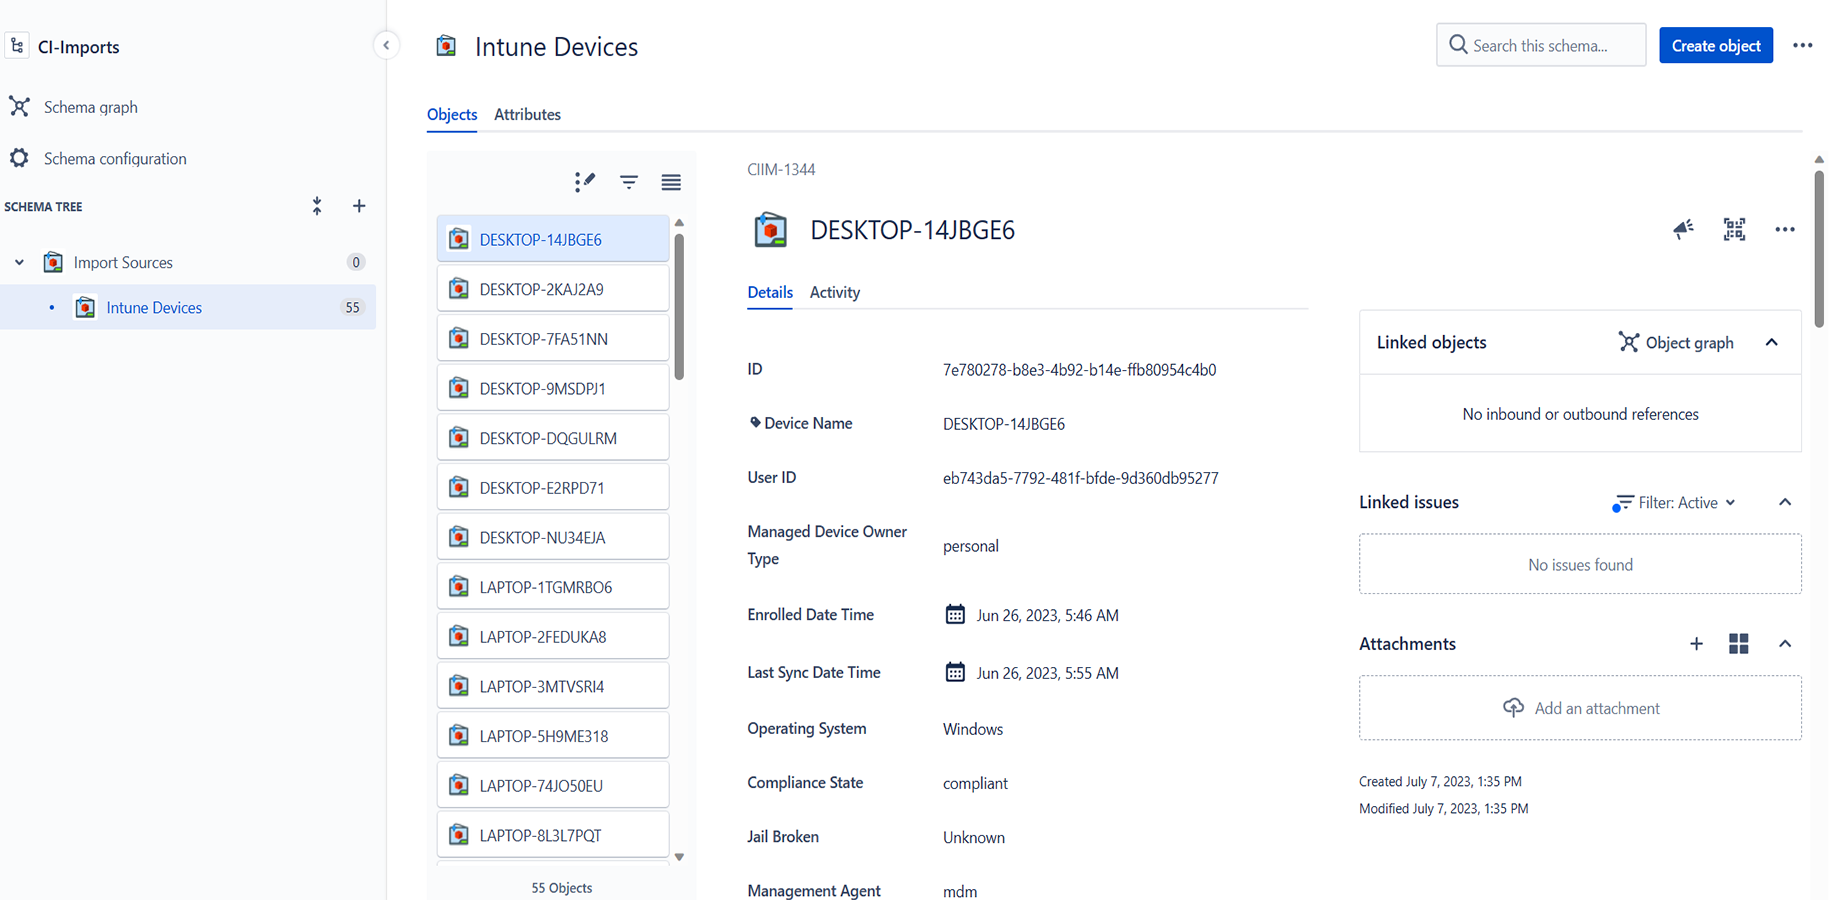Open the filter options for the object list
This screenshot has width=1840, height=900.
629,182
